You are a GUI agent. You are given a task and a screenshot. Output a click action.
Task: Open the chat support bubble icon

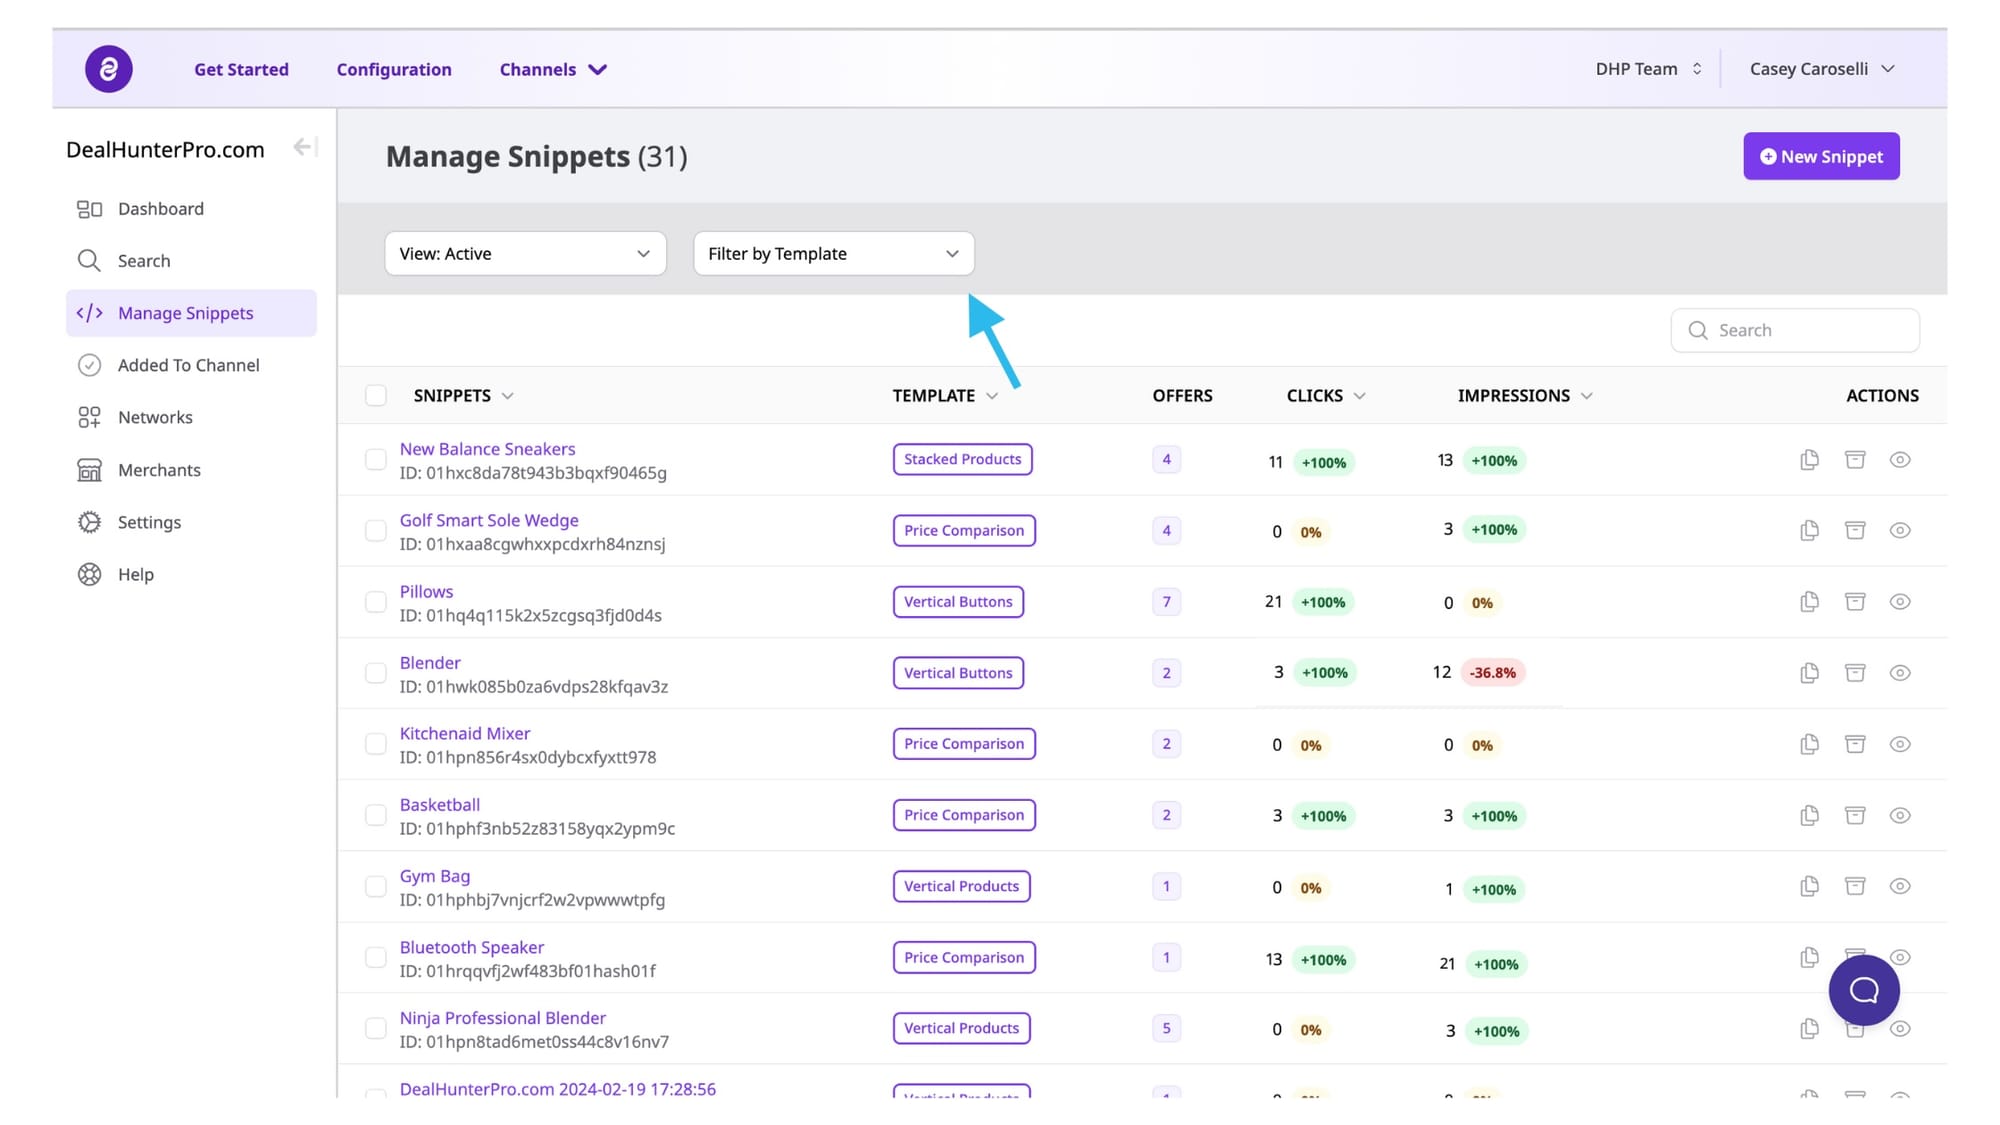click(x=1864, y=990)
